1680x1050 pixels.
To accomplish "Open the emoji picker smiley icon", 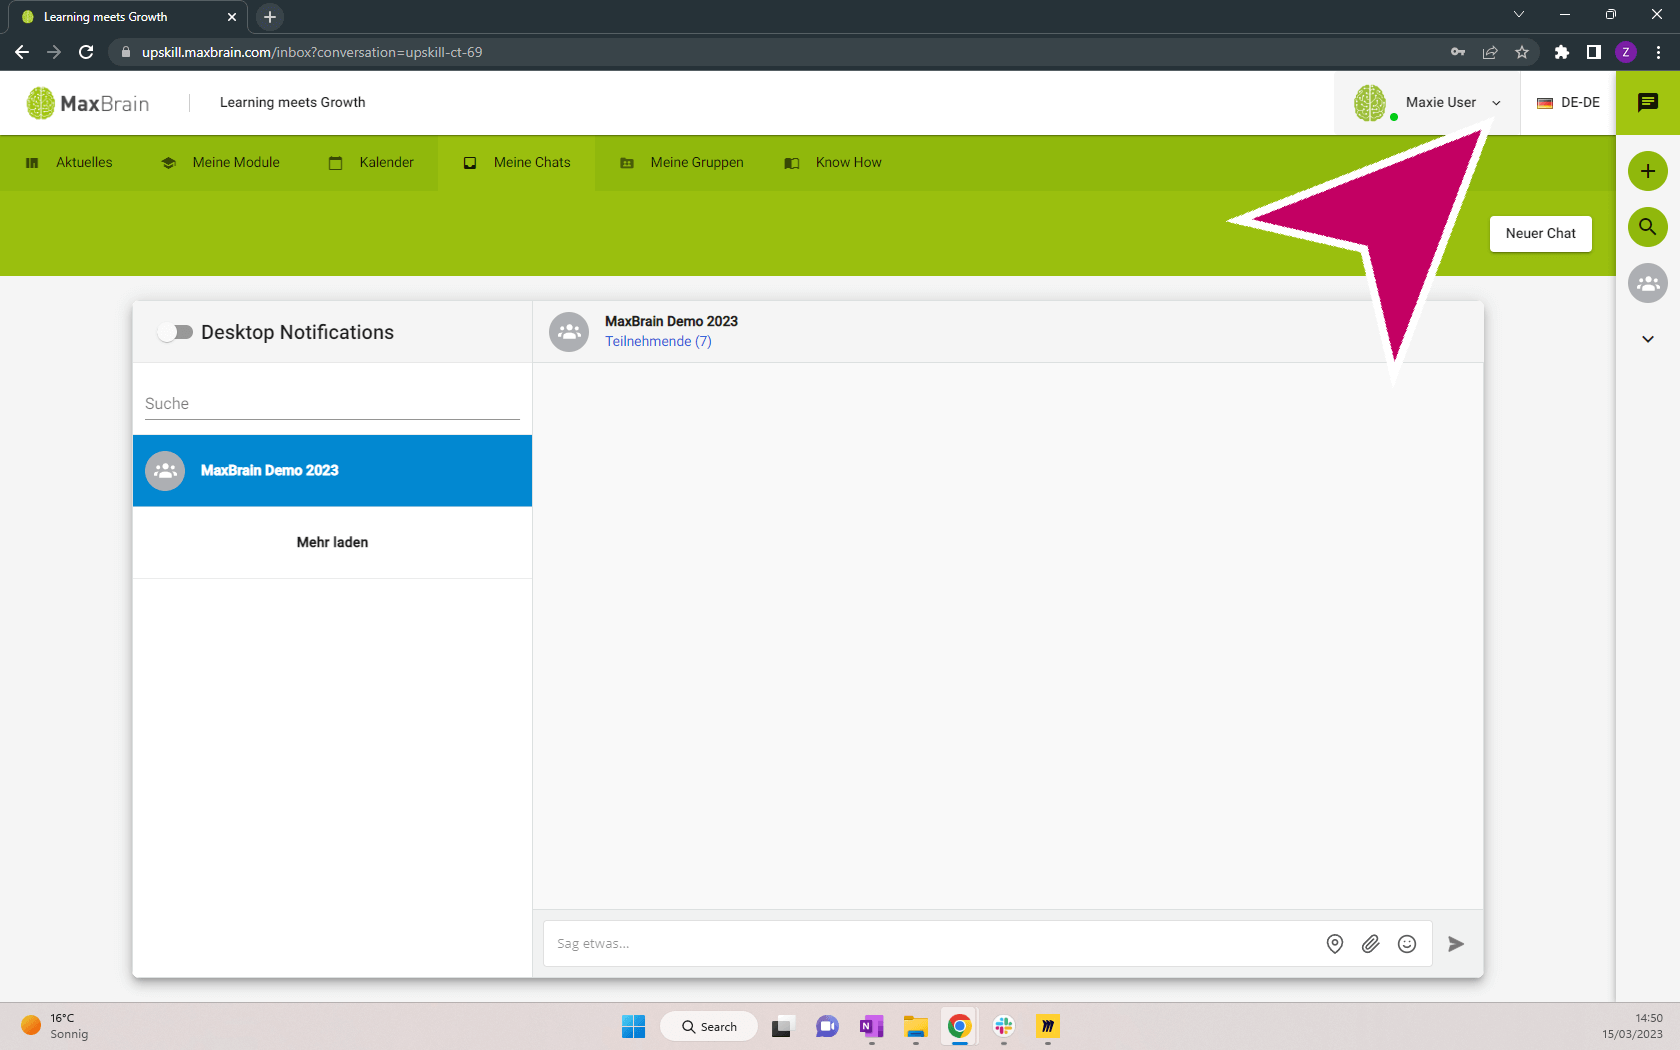I will (1407, 944).
